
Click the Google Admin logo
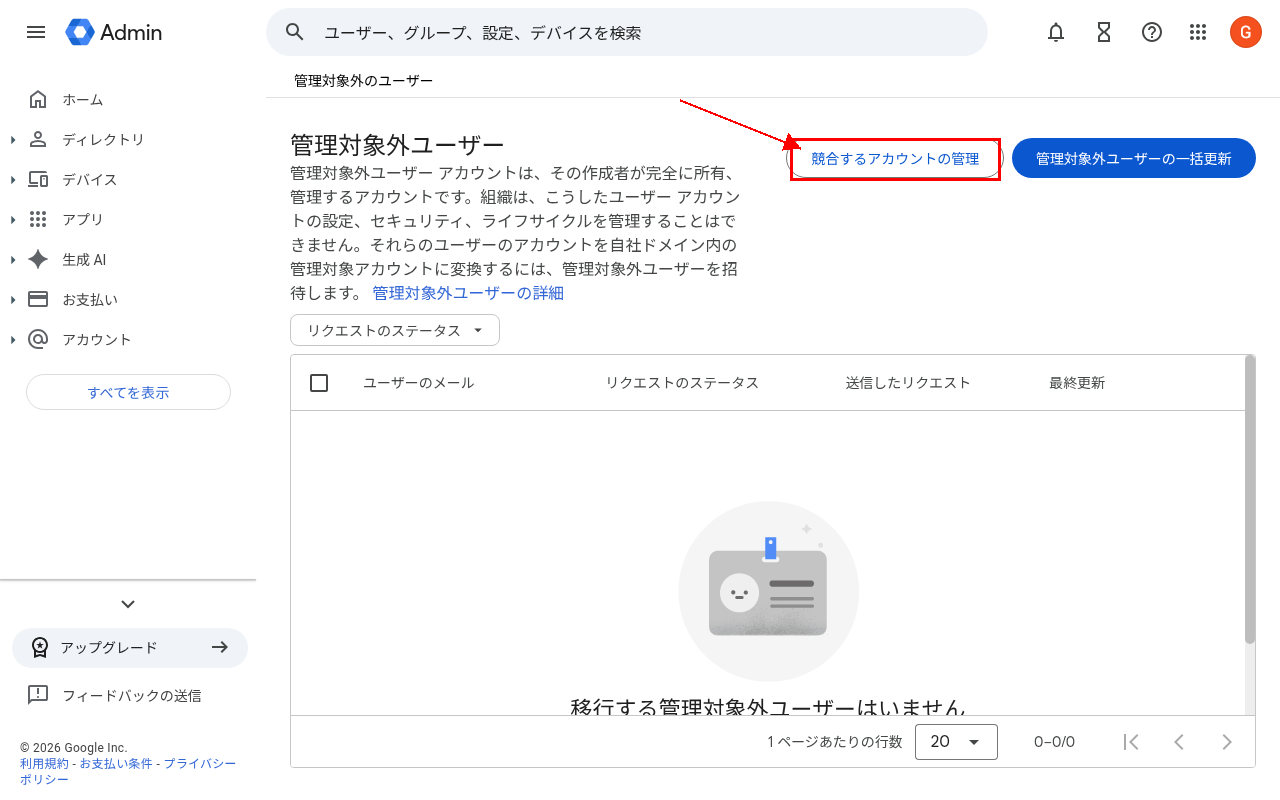coord(114,32)
